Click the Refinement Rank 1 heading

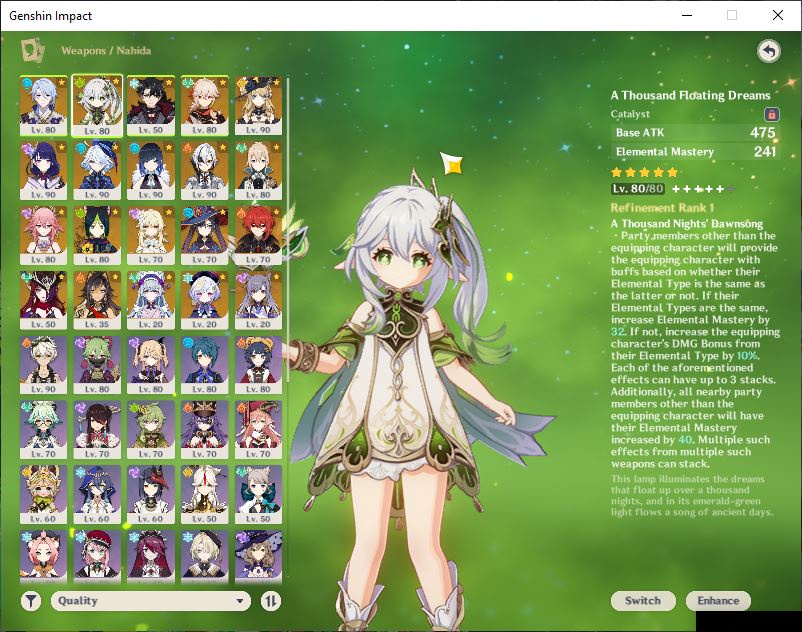pos(662,208)
